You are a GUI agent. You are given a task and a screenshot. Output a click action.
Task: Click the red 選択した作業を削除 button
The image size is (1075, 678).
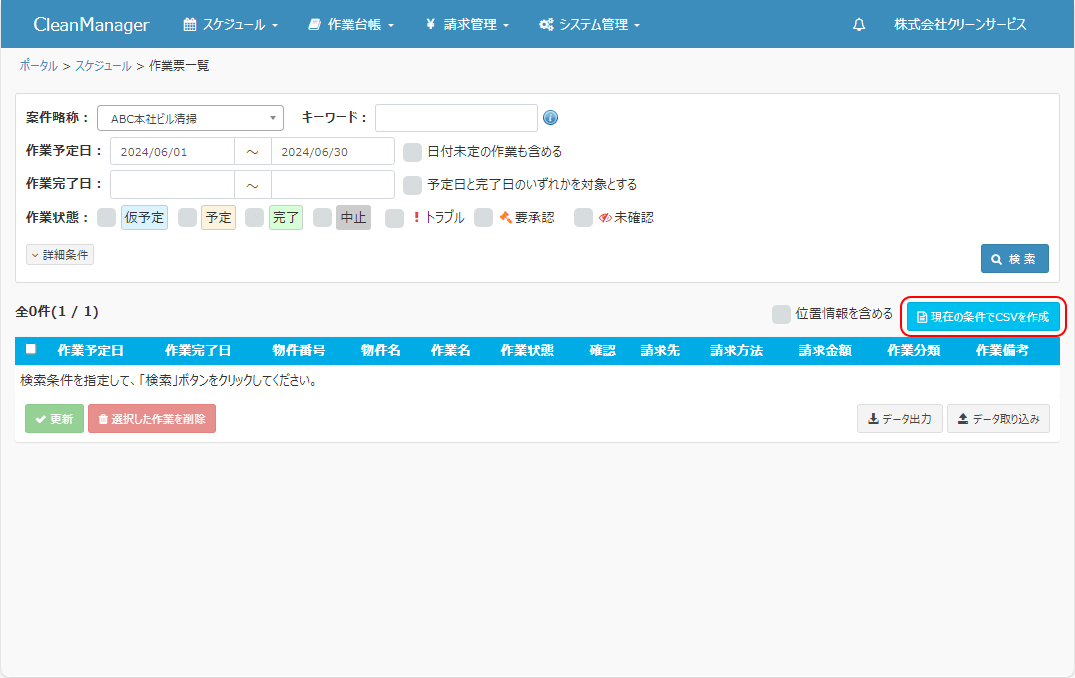click(x=152, y=419)
